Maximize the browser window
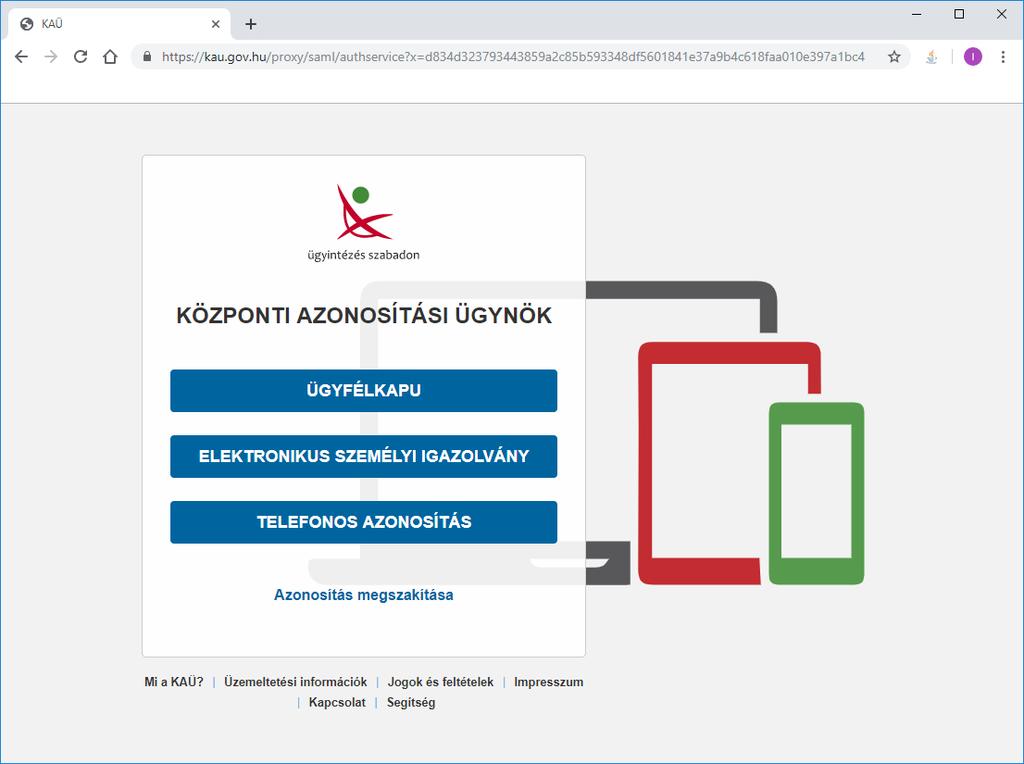 pos(959,14)
